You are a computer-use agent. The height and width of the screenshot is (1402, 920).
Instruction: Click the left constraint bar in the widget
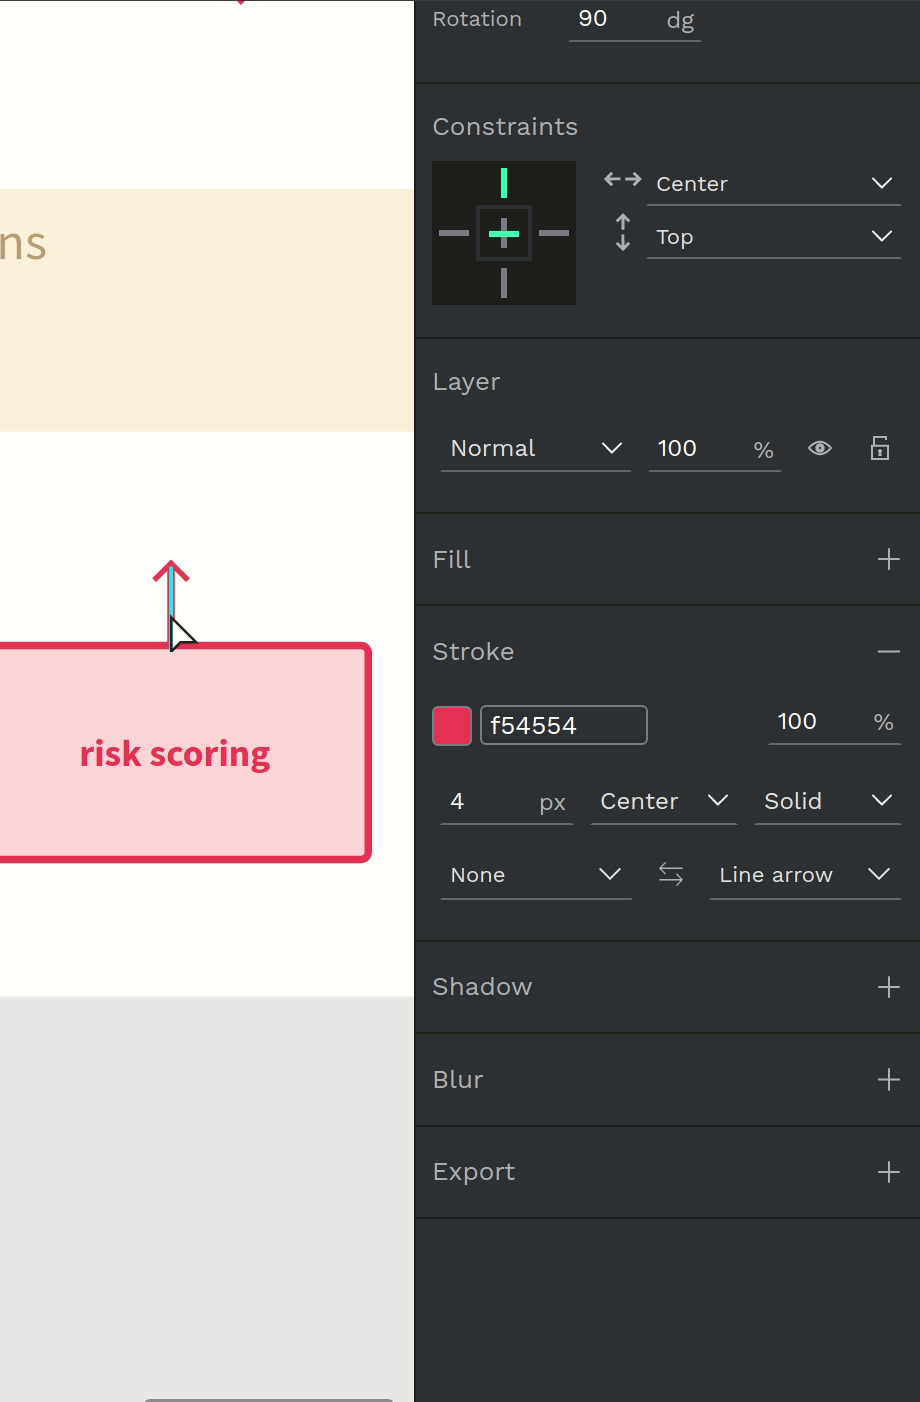click(453, 234)
